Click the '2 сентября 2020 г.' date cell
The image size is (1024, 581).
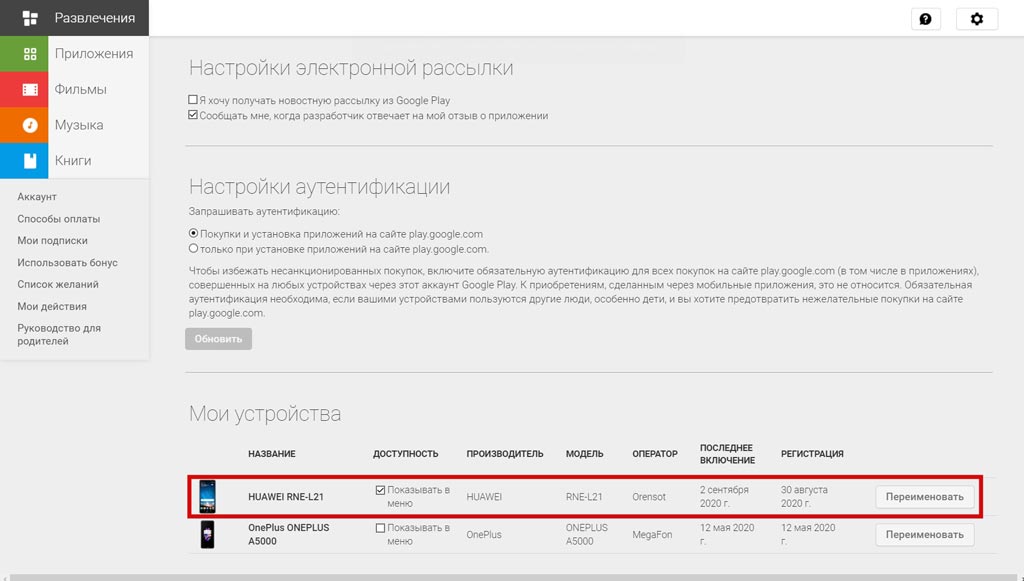[x=724, y=497]
